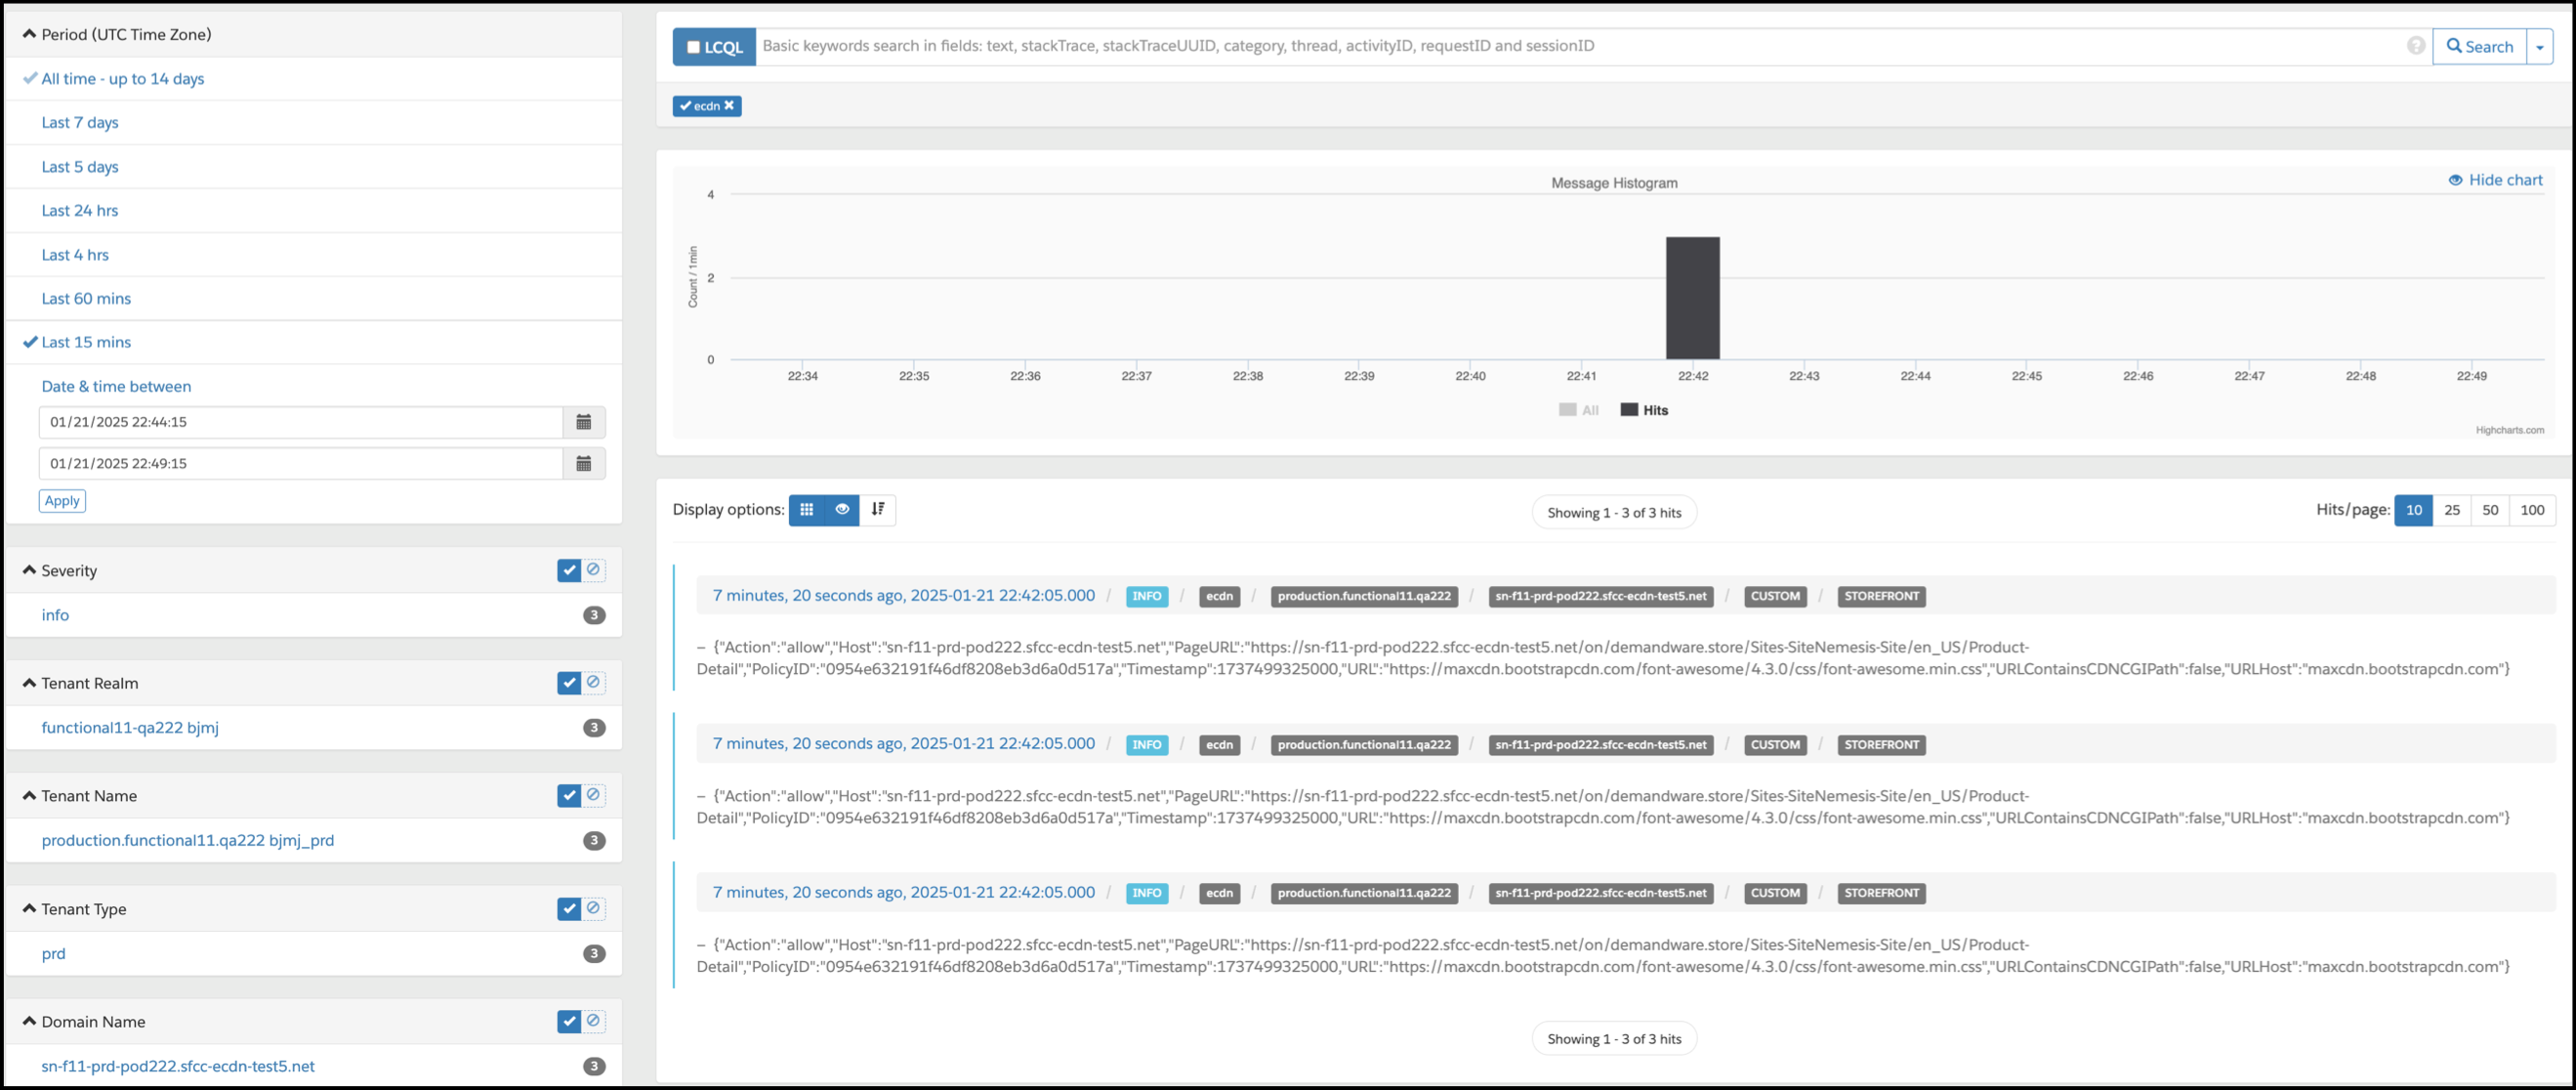Open second log entry timestamp link
The height and width of the screenshot is (1090, 2576).
coord(904,744)
